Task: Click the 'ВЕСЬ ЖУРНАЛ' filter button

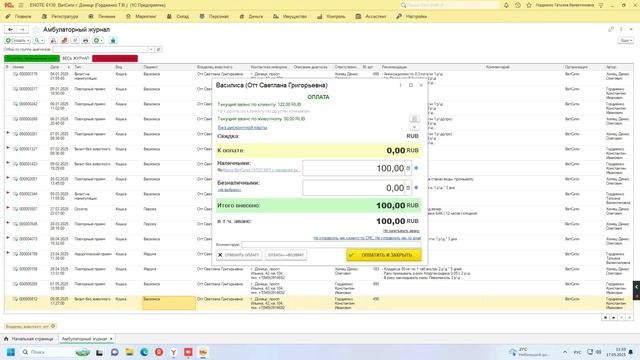Action: [x=76, y=58]
